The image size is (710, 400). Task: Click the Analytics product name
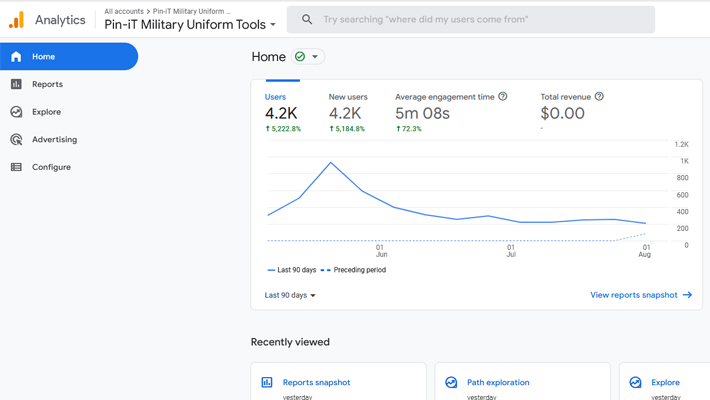(x=60, y=20)
